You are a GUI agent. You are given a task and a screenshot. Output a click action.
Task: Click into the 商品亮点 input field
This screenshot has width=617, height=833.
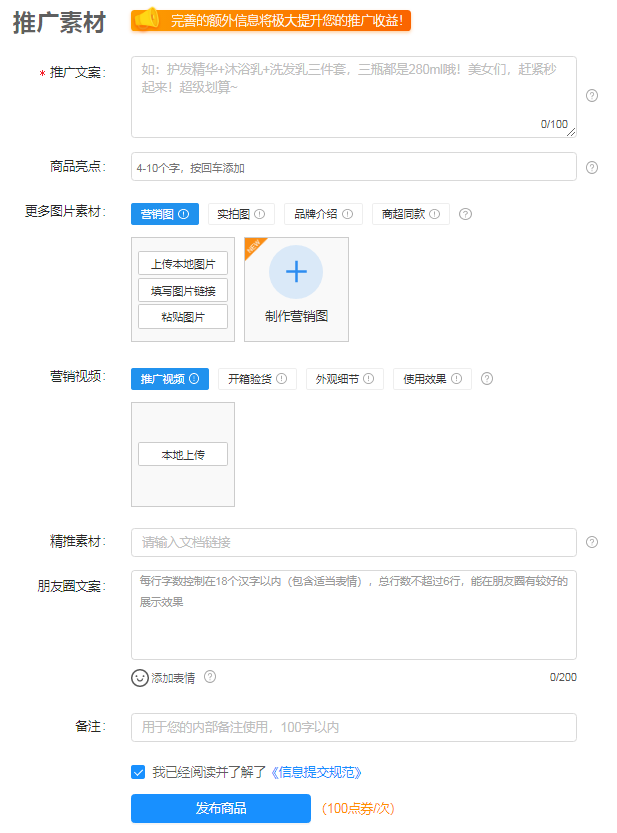point(353,167)
